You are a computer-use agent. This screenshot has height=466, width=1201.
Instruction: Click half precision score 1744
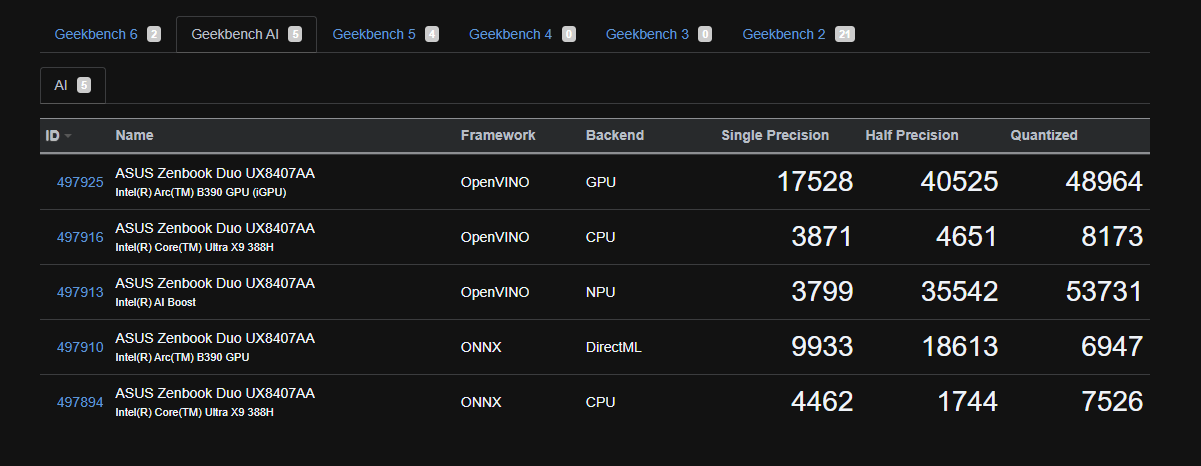click(x=967, y=401)
